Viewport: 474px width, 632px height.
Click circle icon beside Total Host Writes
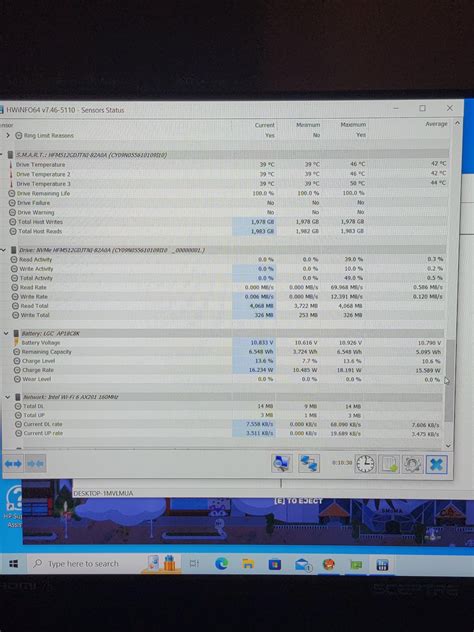point(13,222)
